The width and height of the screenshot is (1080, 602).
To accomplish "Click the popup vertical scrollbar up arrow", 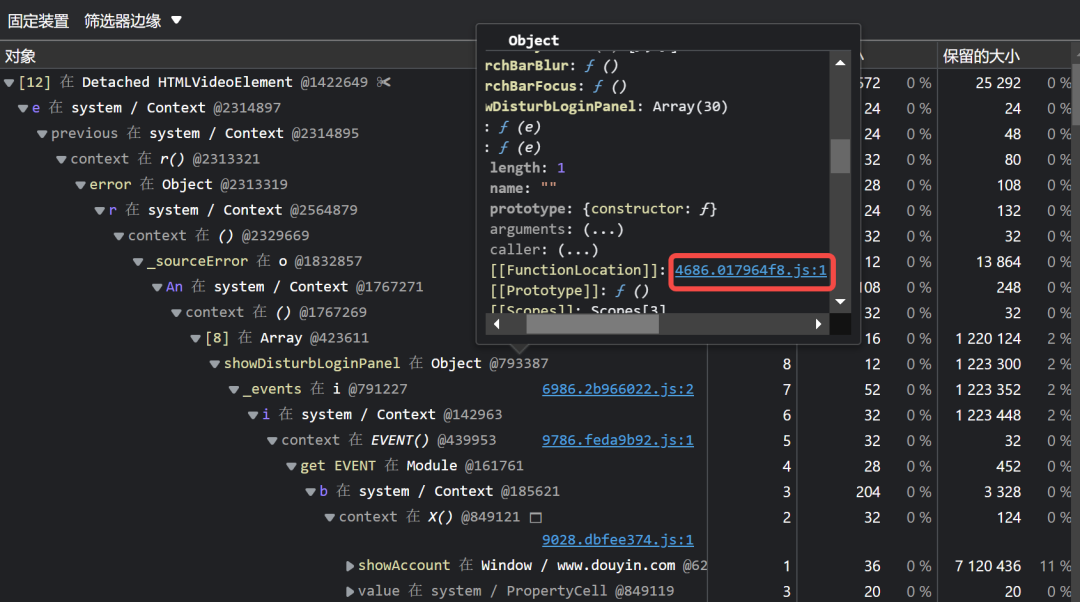I will [x=840, y=63].
